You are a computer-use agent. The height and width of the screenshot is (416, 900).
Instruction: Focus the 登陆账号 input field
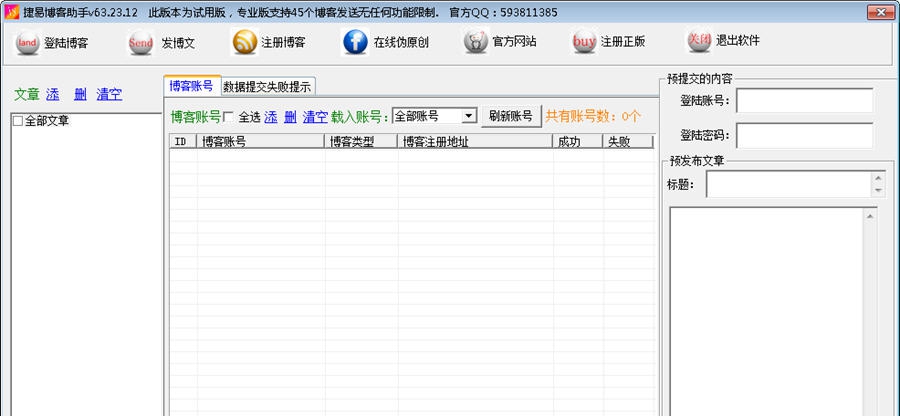(805, 100)
